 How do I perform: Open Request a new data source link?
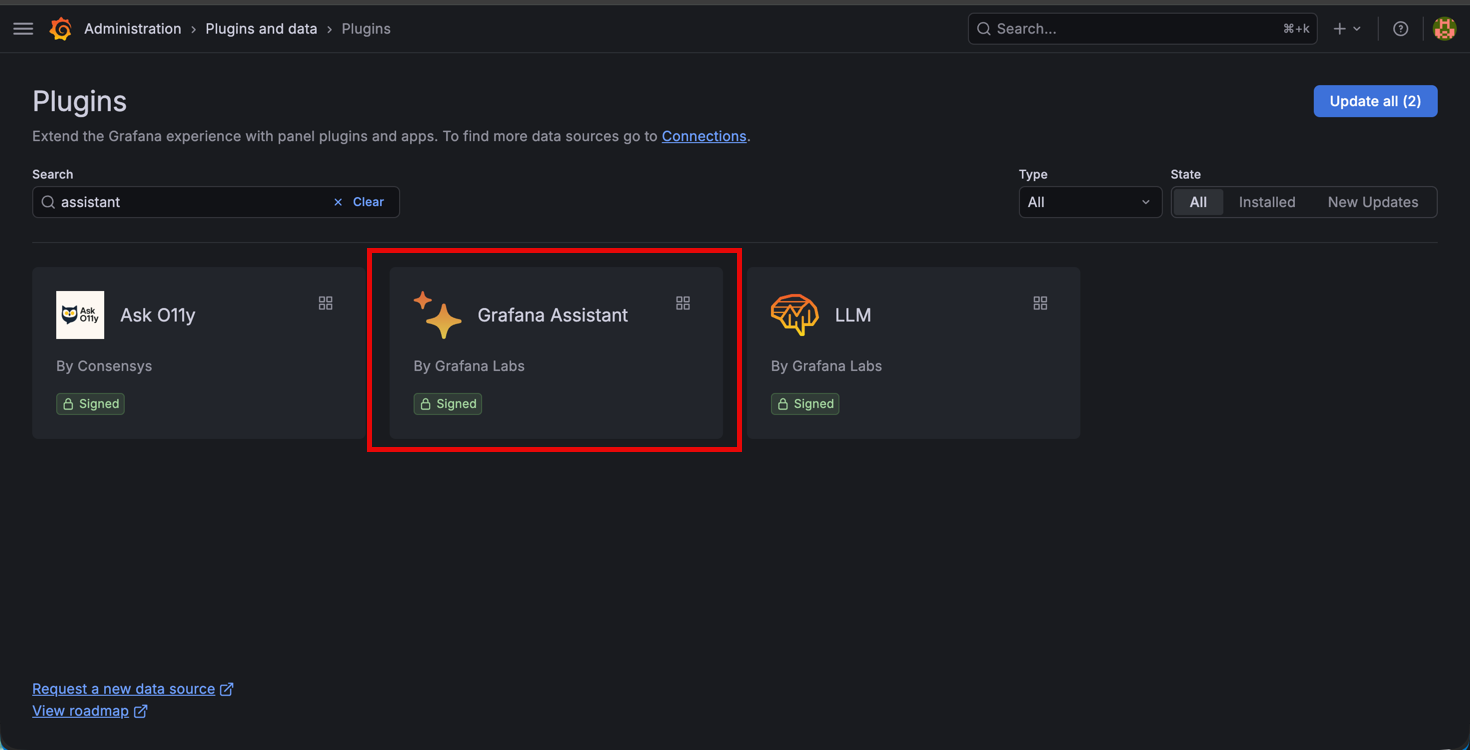click(124, 689)
